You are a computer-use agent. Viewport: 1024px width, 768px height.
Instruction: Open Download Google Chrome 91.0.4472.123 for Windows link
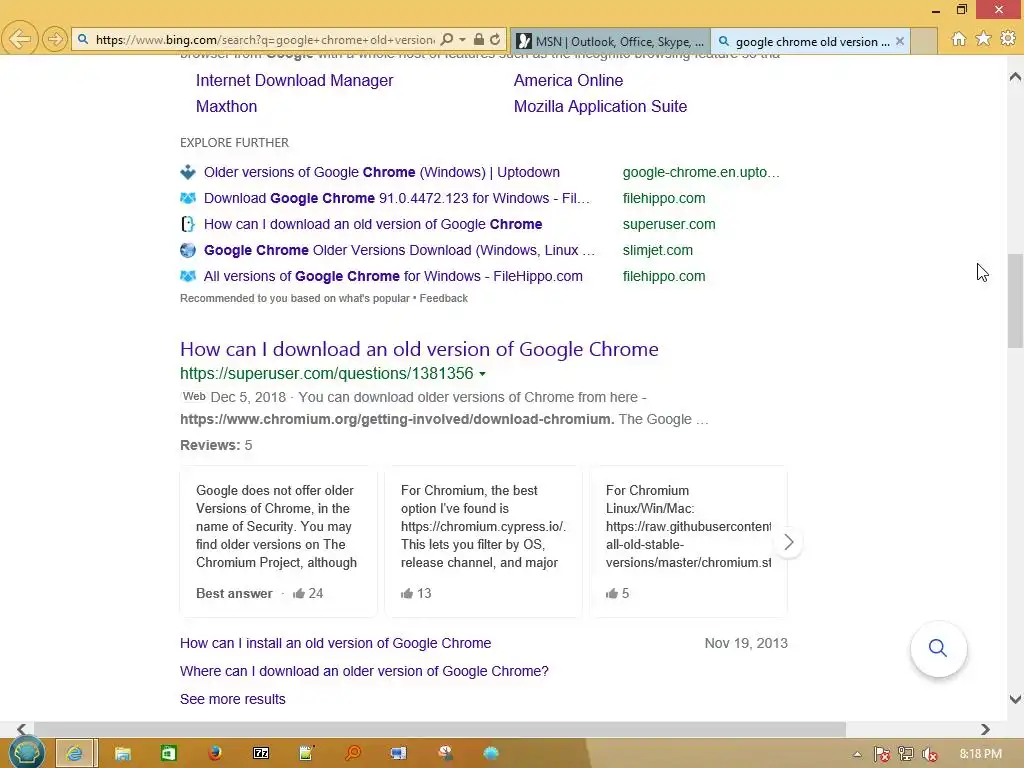[x=396, y=199]
